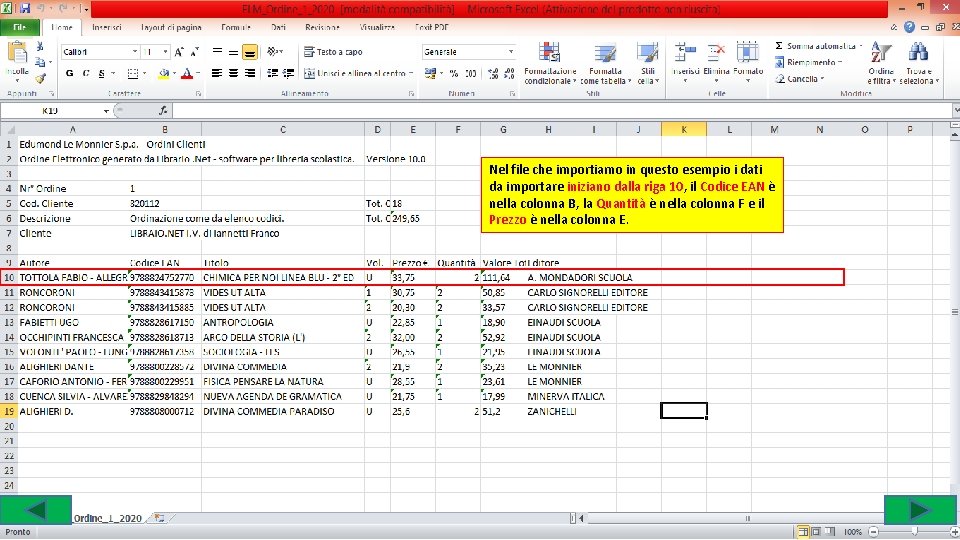Click the Cut scissors icon
The width and height of the screenshot is (960, 540).
click(40, 47)
